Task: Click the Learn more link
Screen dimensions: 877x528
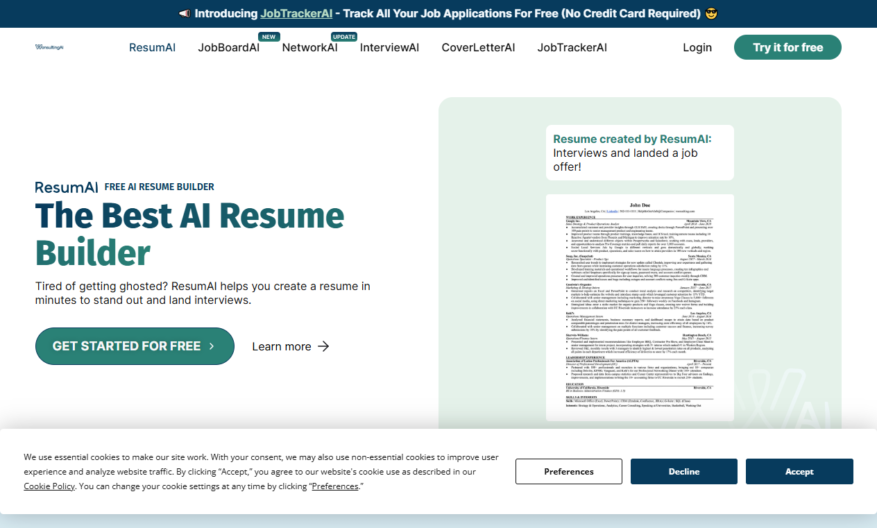Action: (x=290, y=346)
